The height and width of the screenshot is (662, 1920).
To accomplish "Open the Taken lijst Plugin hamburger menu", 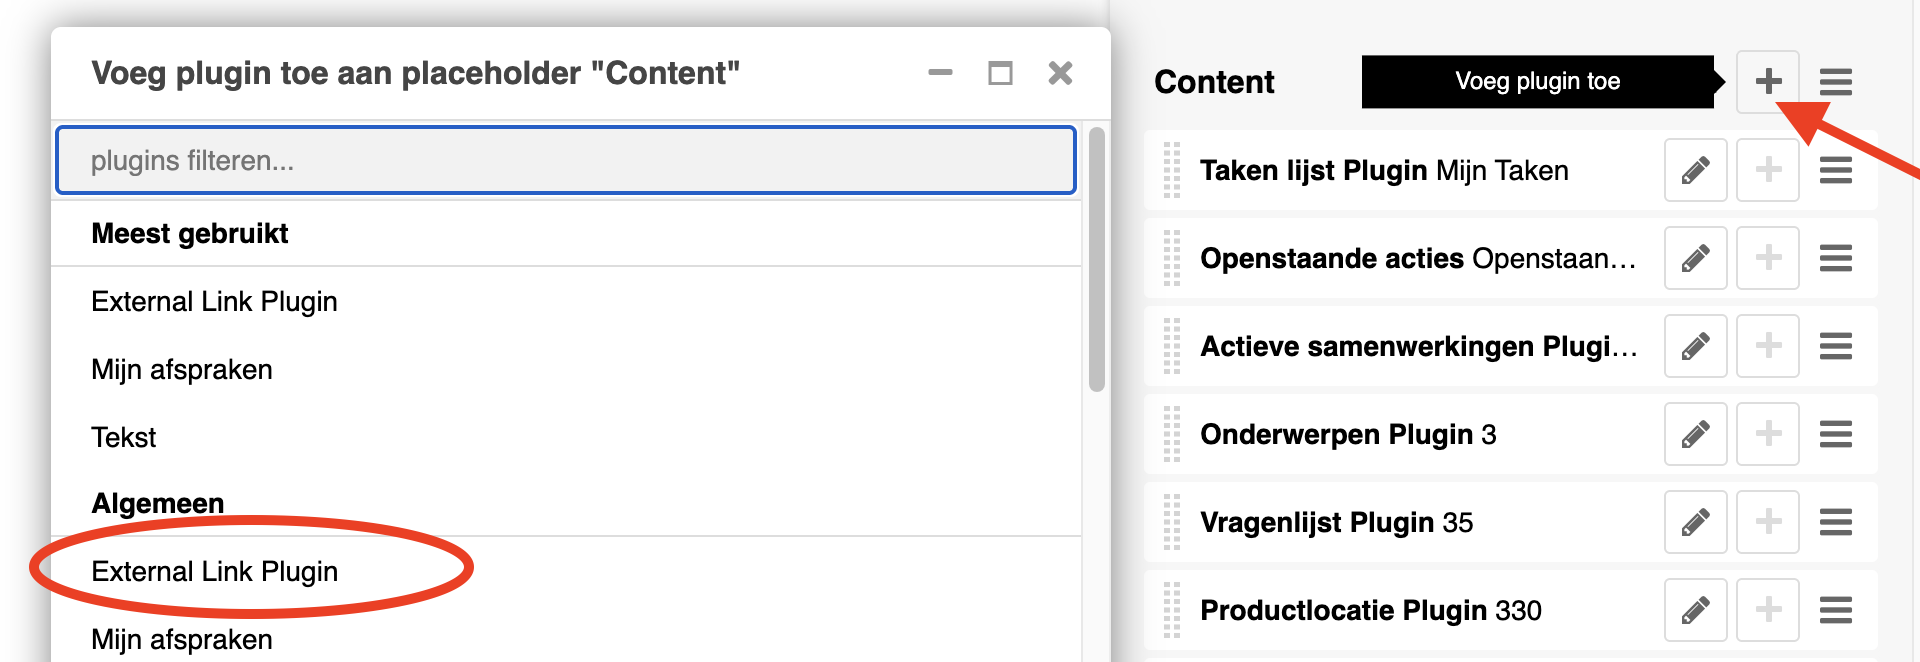I will coord(1835,171).
